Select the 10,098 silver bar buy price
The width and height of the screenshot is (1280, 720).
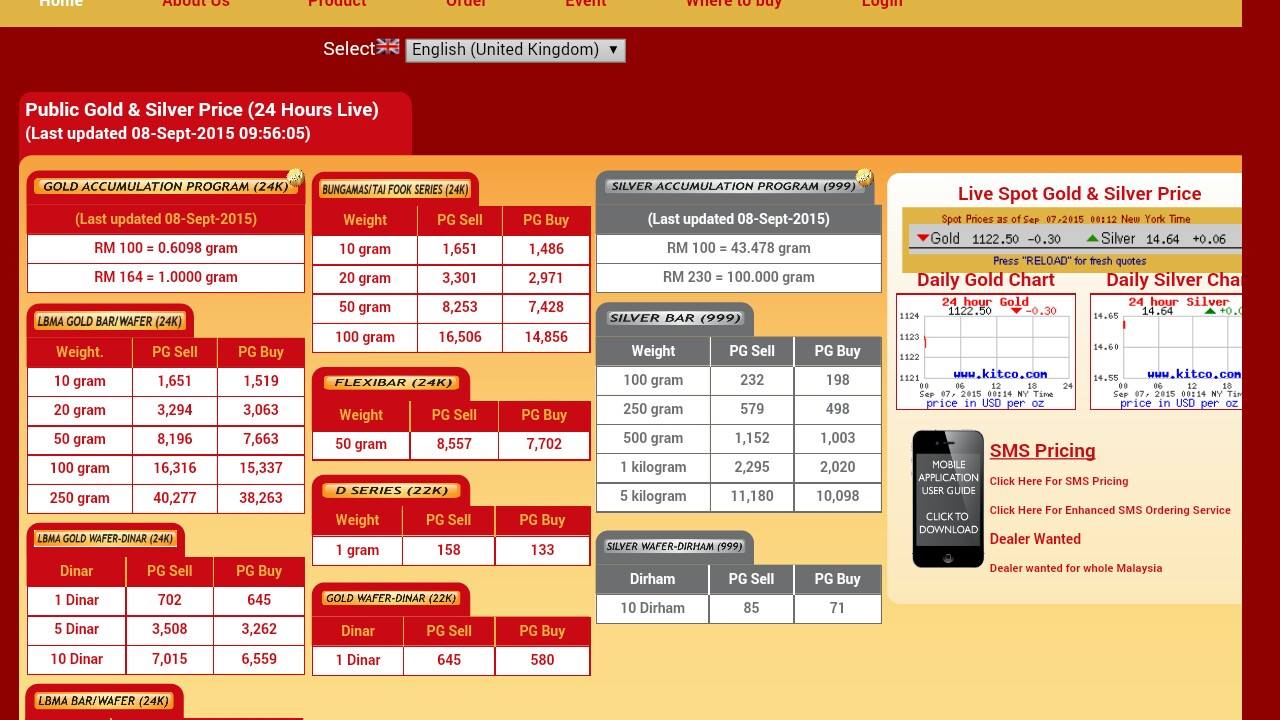pos(838,496)
